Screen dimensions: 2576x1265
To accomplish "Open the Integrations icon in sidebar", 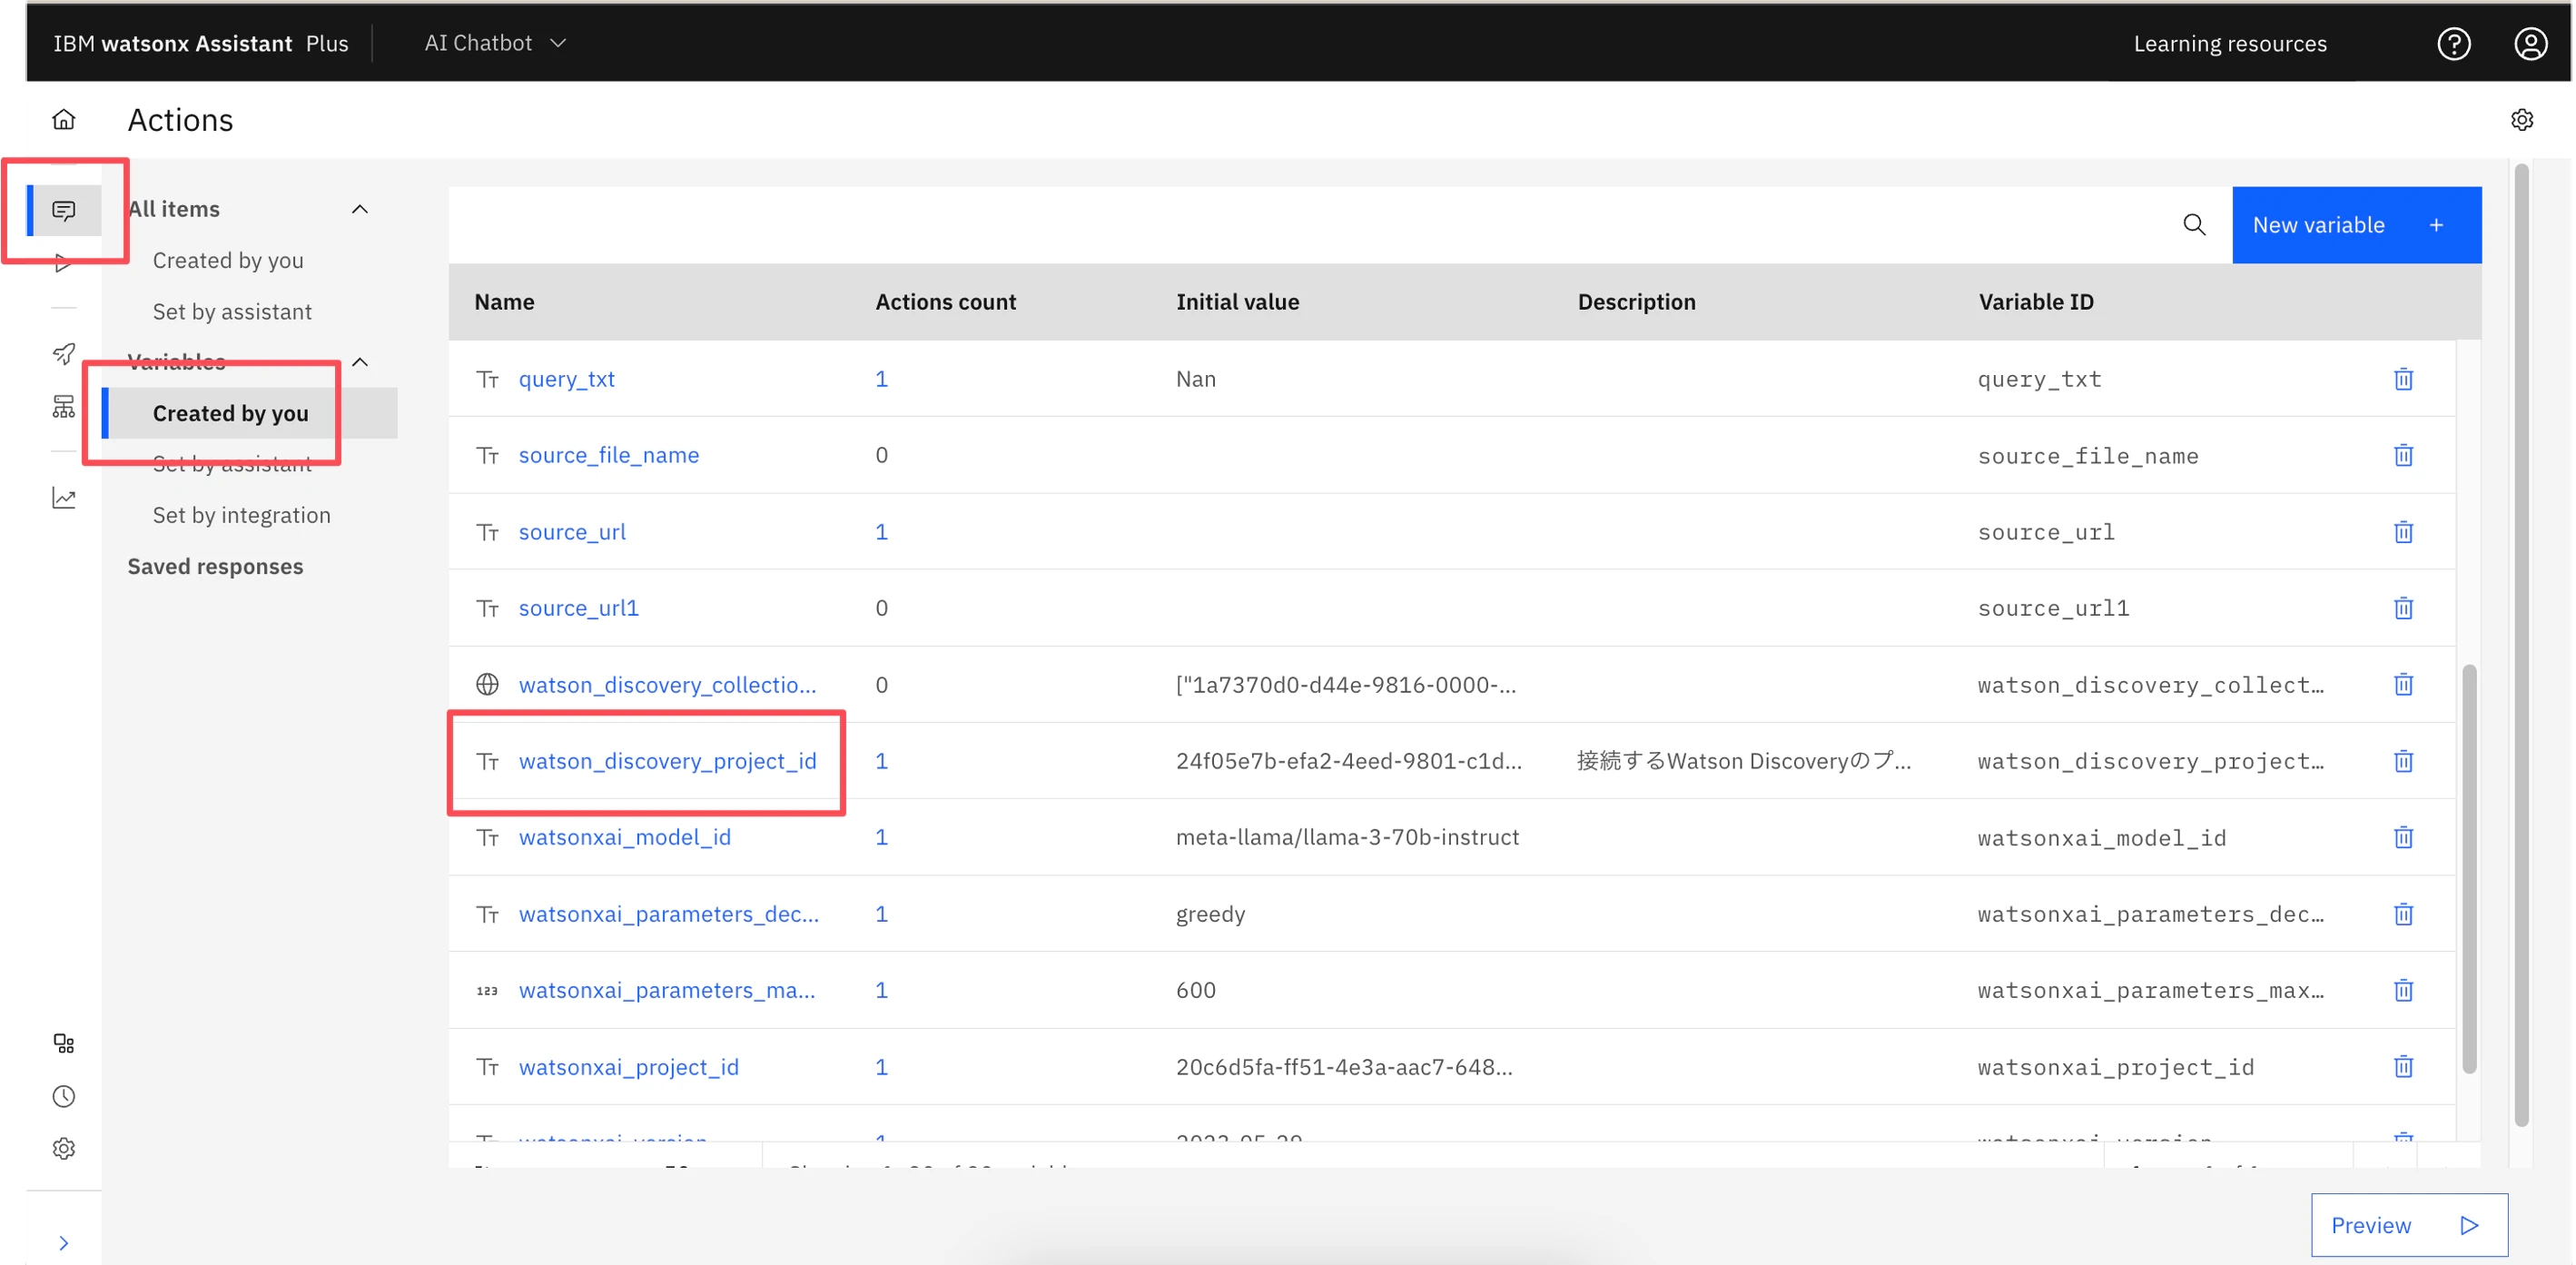I will click(63, 1043).
